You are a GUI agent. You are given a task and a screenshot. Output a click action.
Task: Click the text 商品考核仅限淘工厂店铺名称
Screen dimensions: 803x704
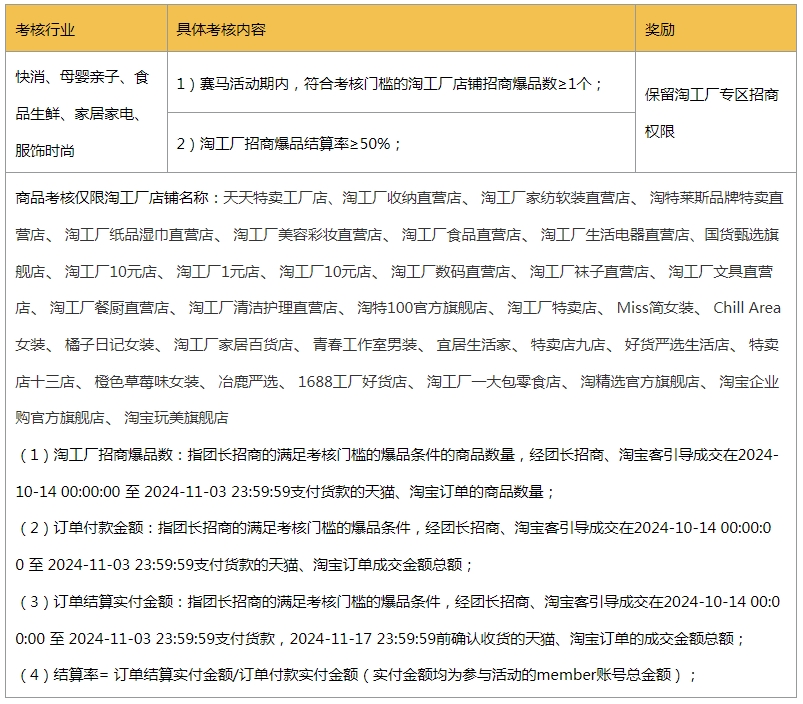coord(112,198)
